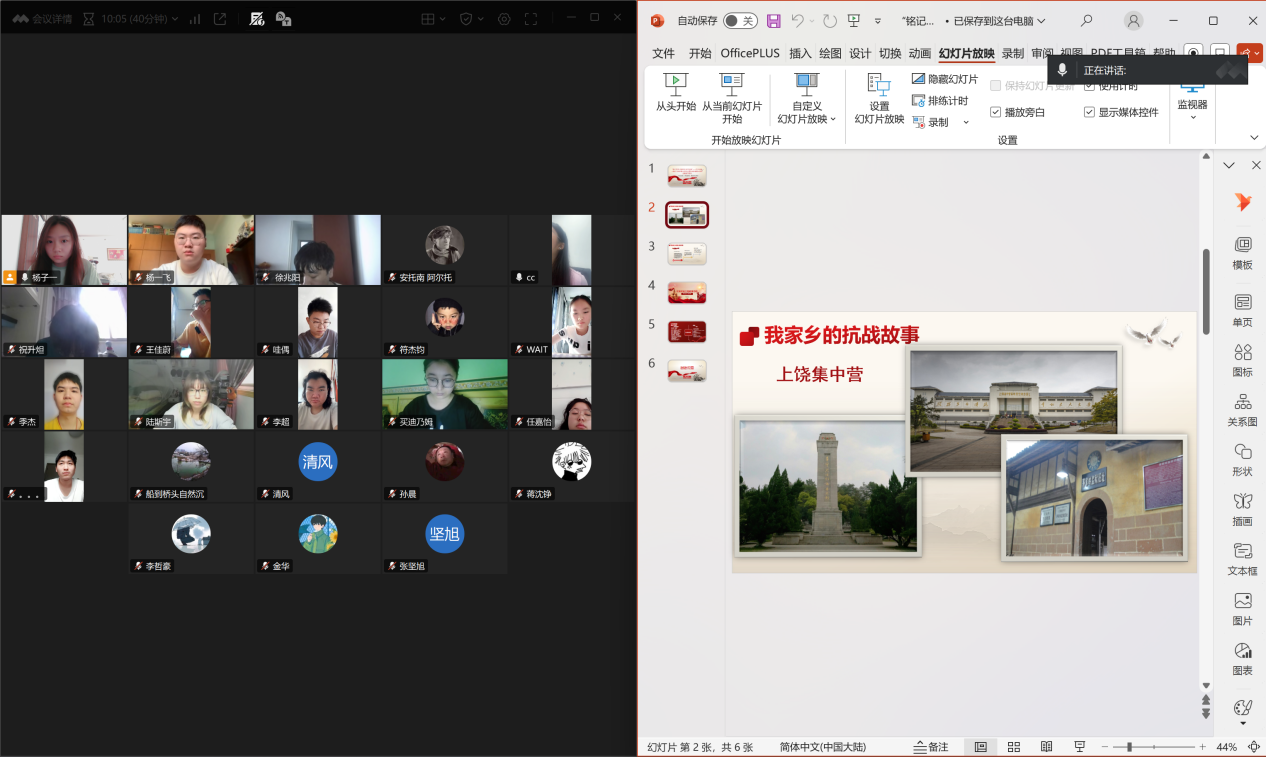Open 图标 icons in right sidebar

[x=1242, y=359]
